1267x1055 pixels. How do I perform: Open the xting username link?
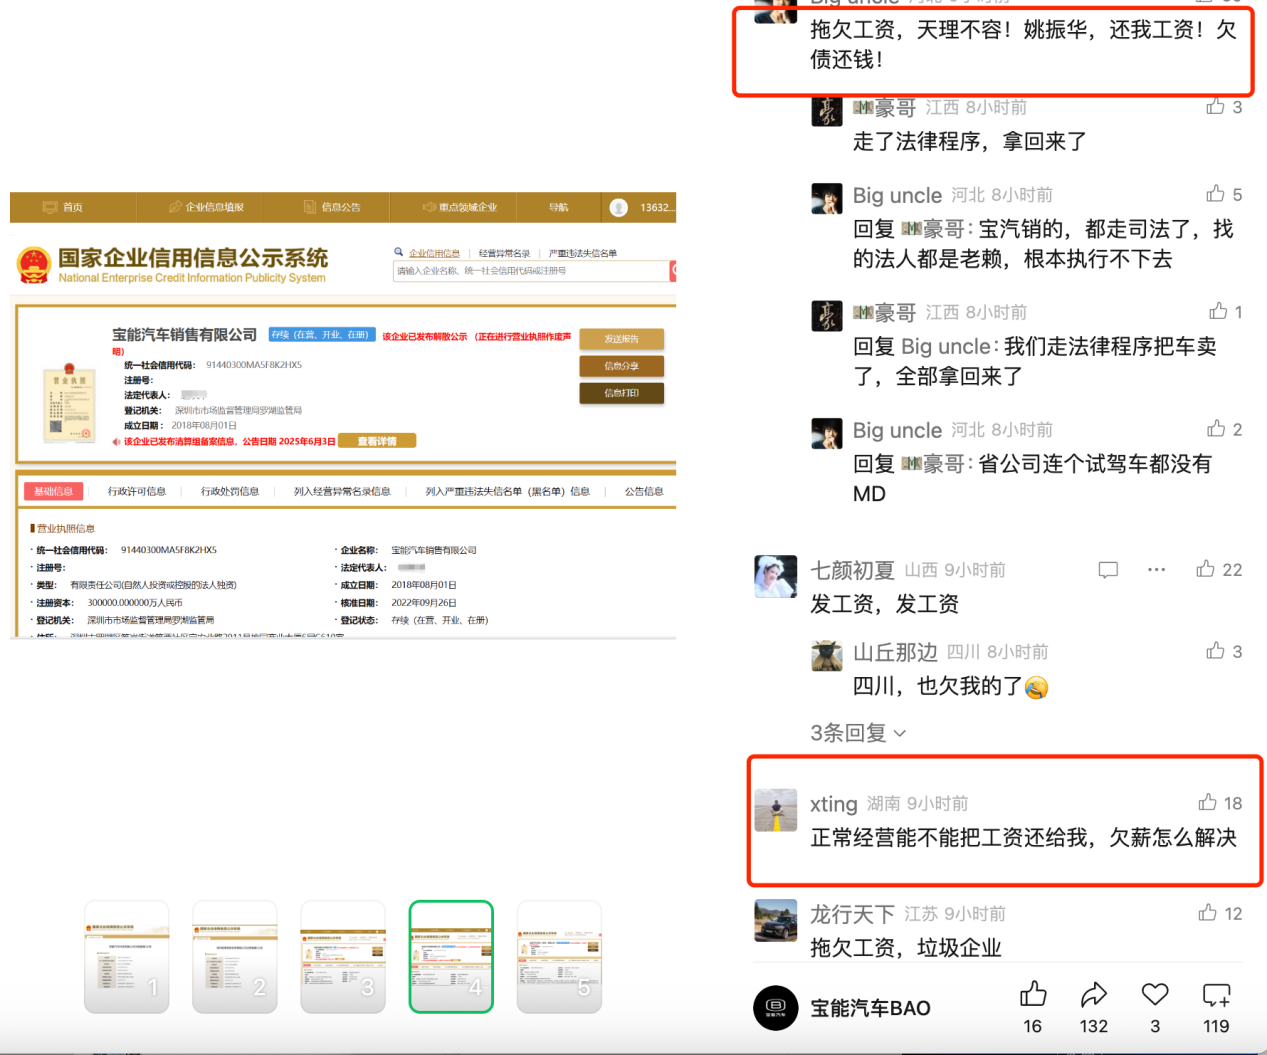coord(834,804)
